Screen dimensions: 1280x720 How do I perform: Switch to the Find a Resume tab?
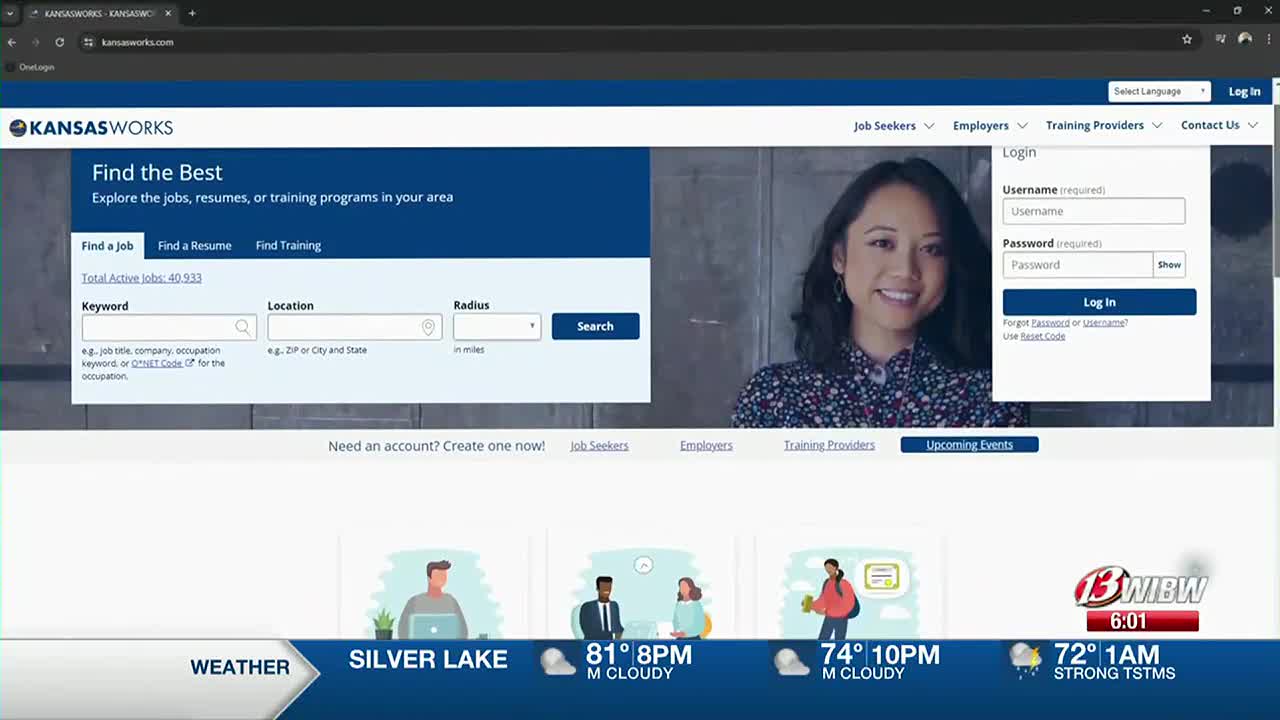pyautogui.click(x=194, y=246)
